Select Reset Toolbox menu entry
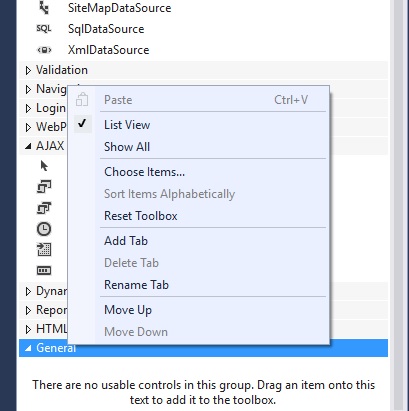This screenshot has height=411, width=409. click(x=141, y=216)
